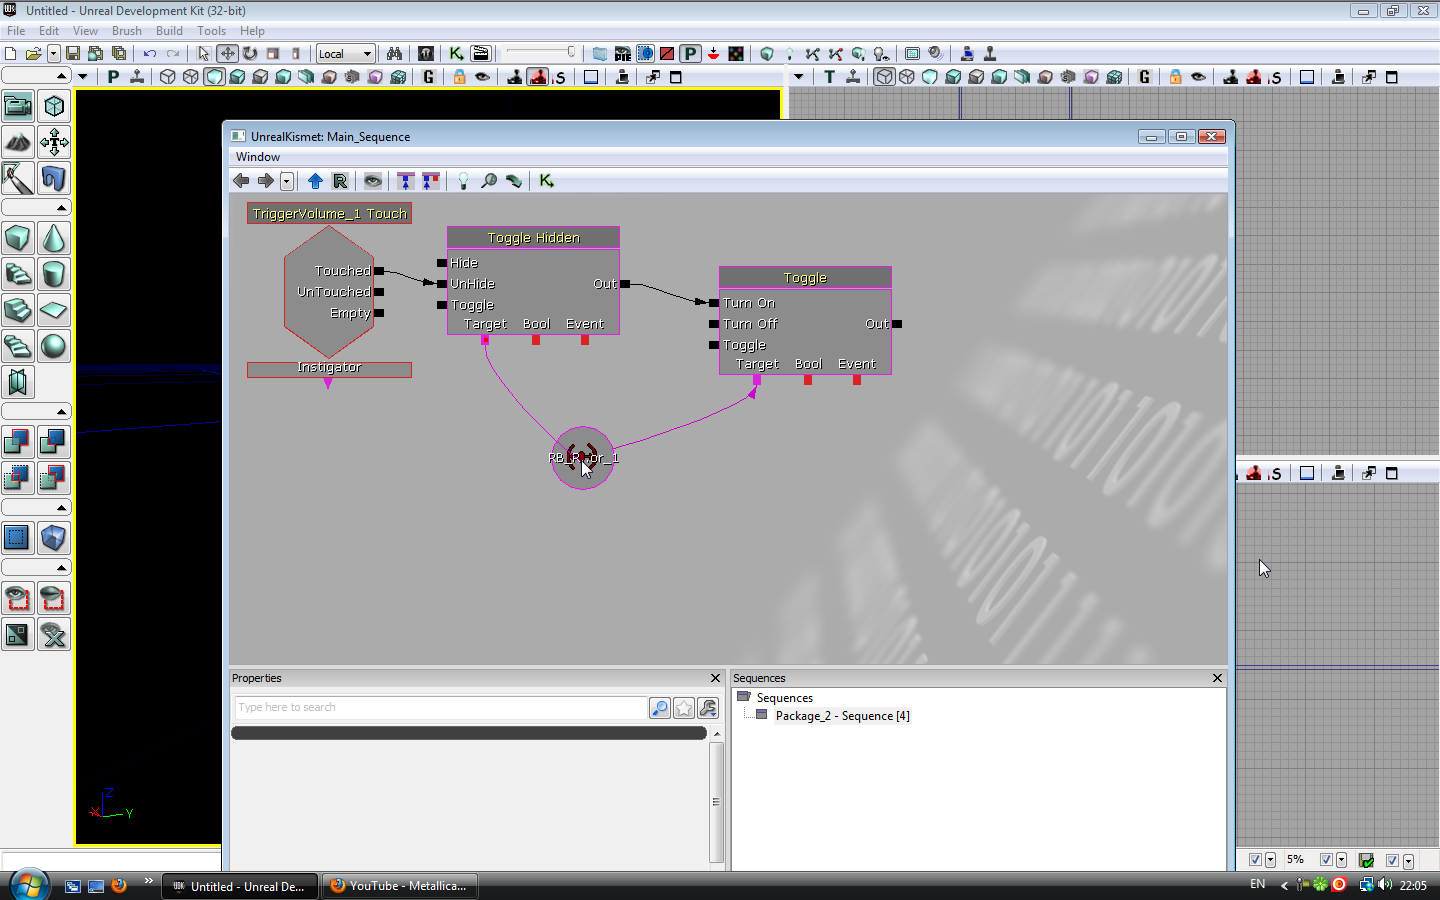Toggle the checkbox right of 5% scale
1440x900 pixels.
coord(1326,860)
